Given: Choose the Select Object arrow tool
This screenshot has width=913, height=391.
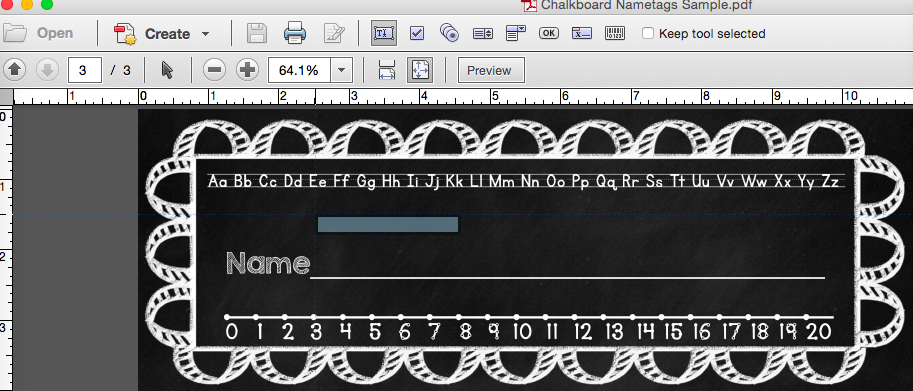Looking at the screenshot, I should coord(167,70).
